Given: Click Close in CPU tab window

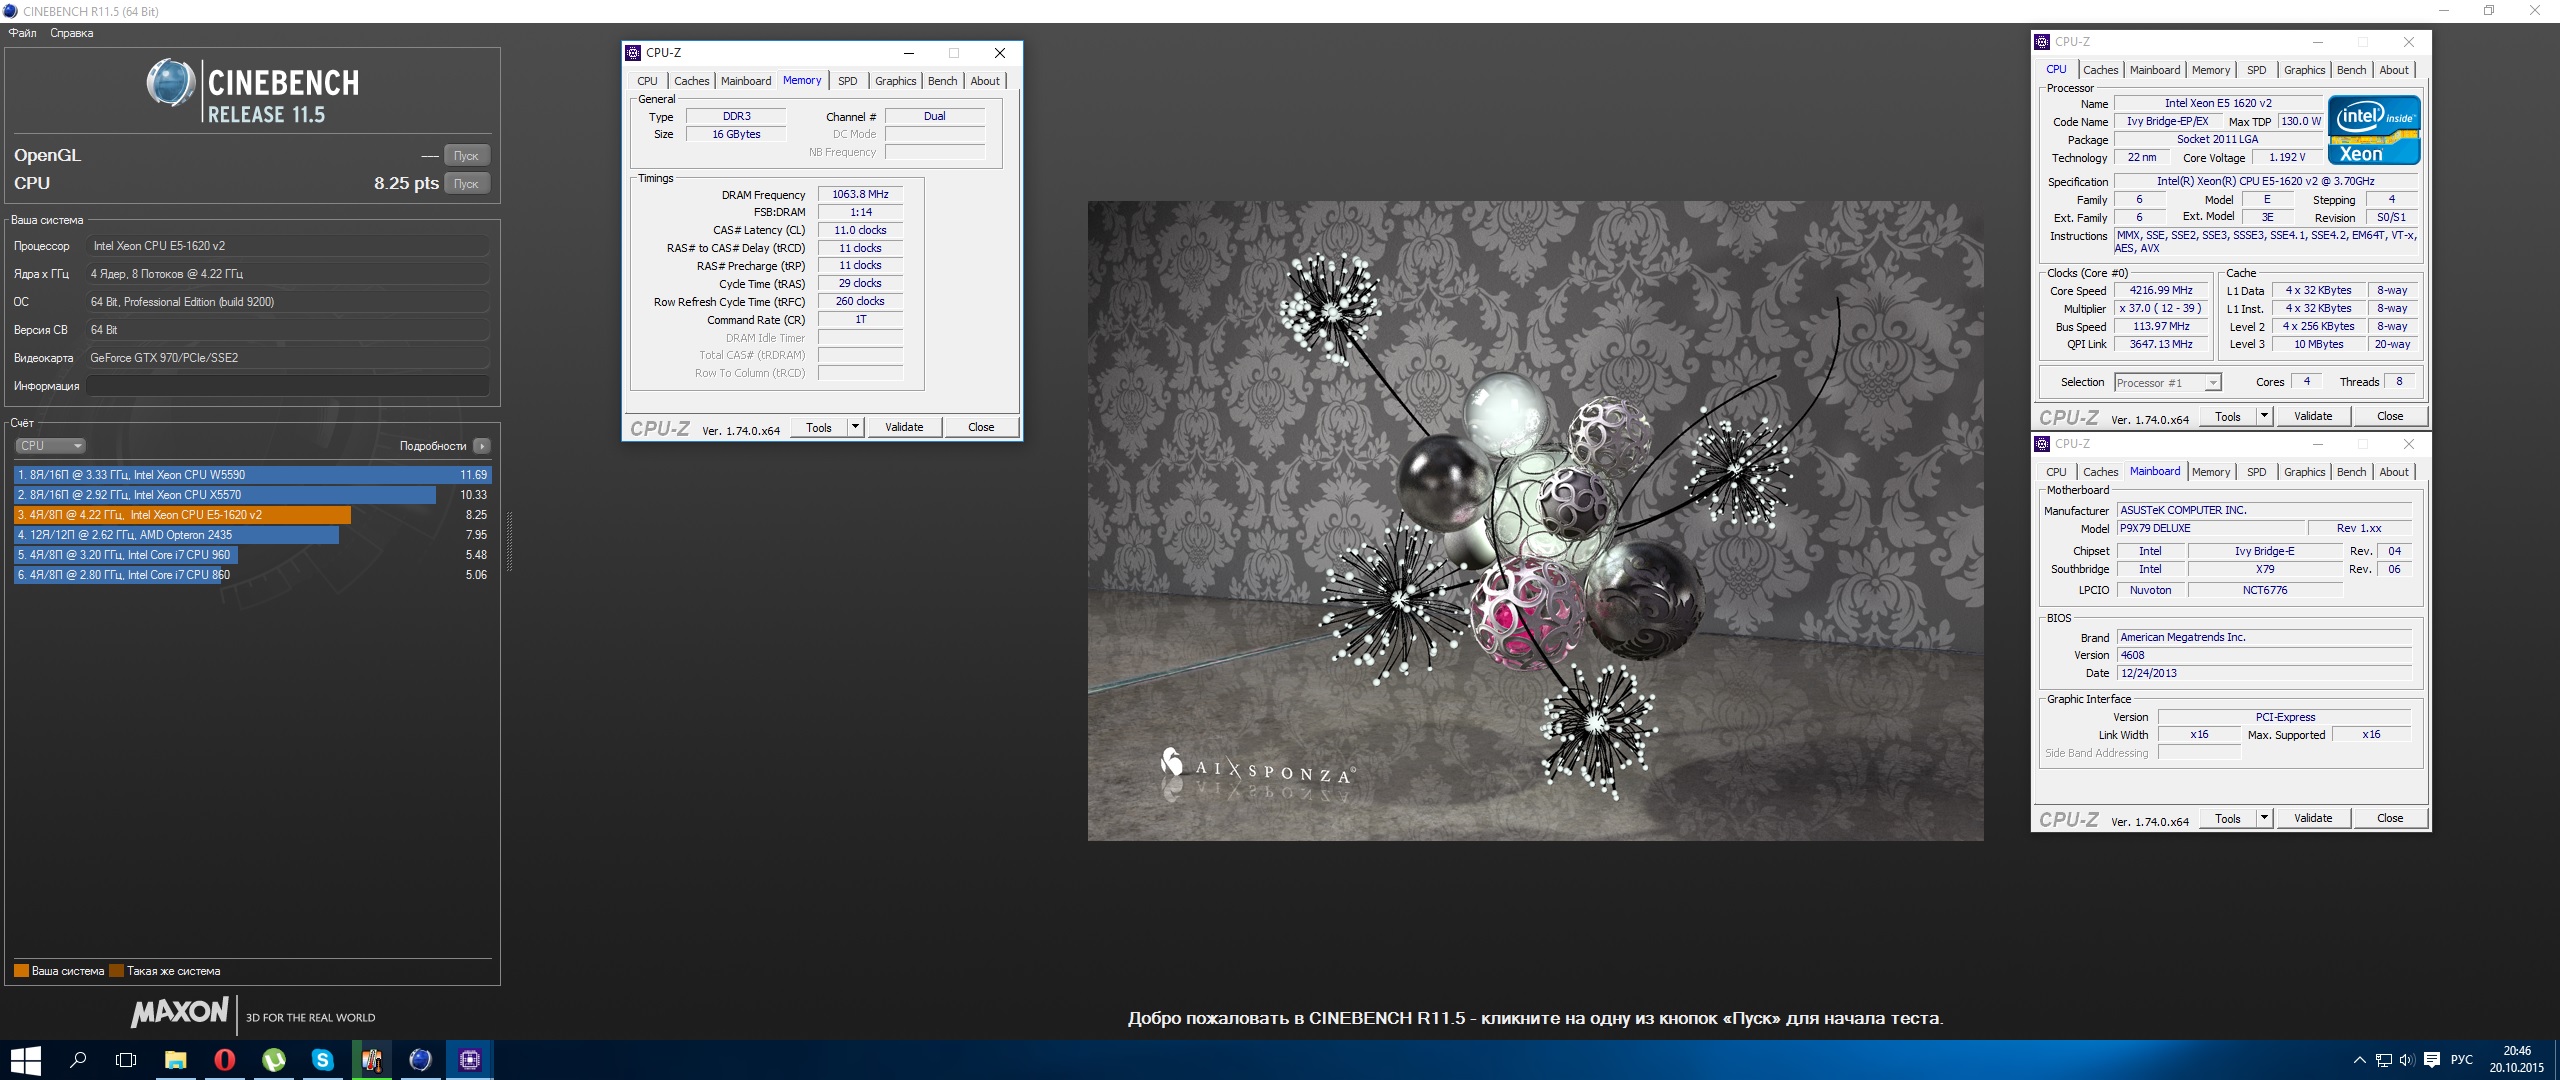Looking at the screenshot, I should point(2390,416).
